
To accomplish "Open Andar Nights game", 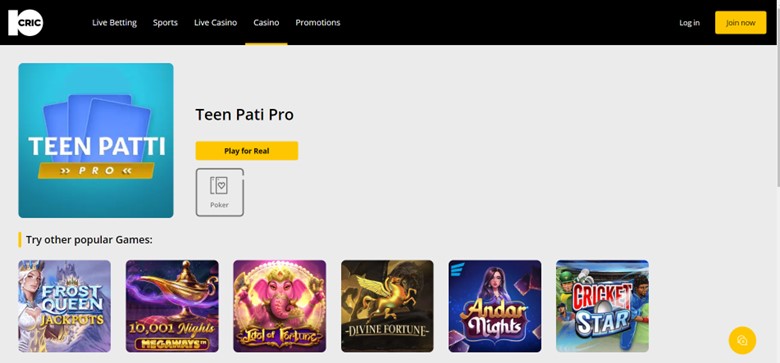I will pos(495,306).
